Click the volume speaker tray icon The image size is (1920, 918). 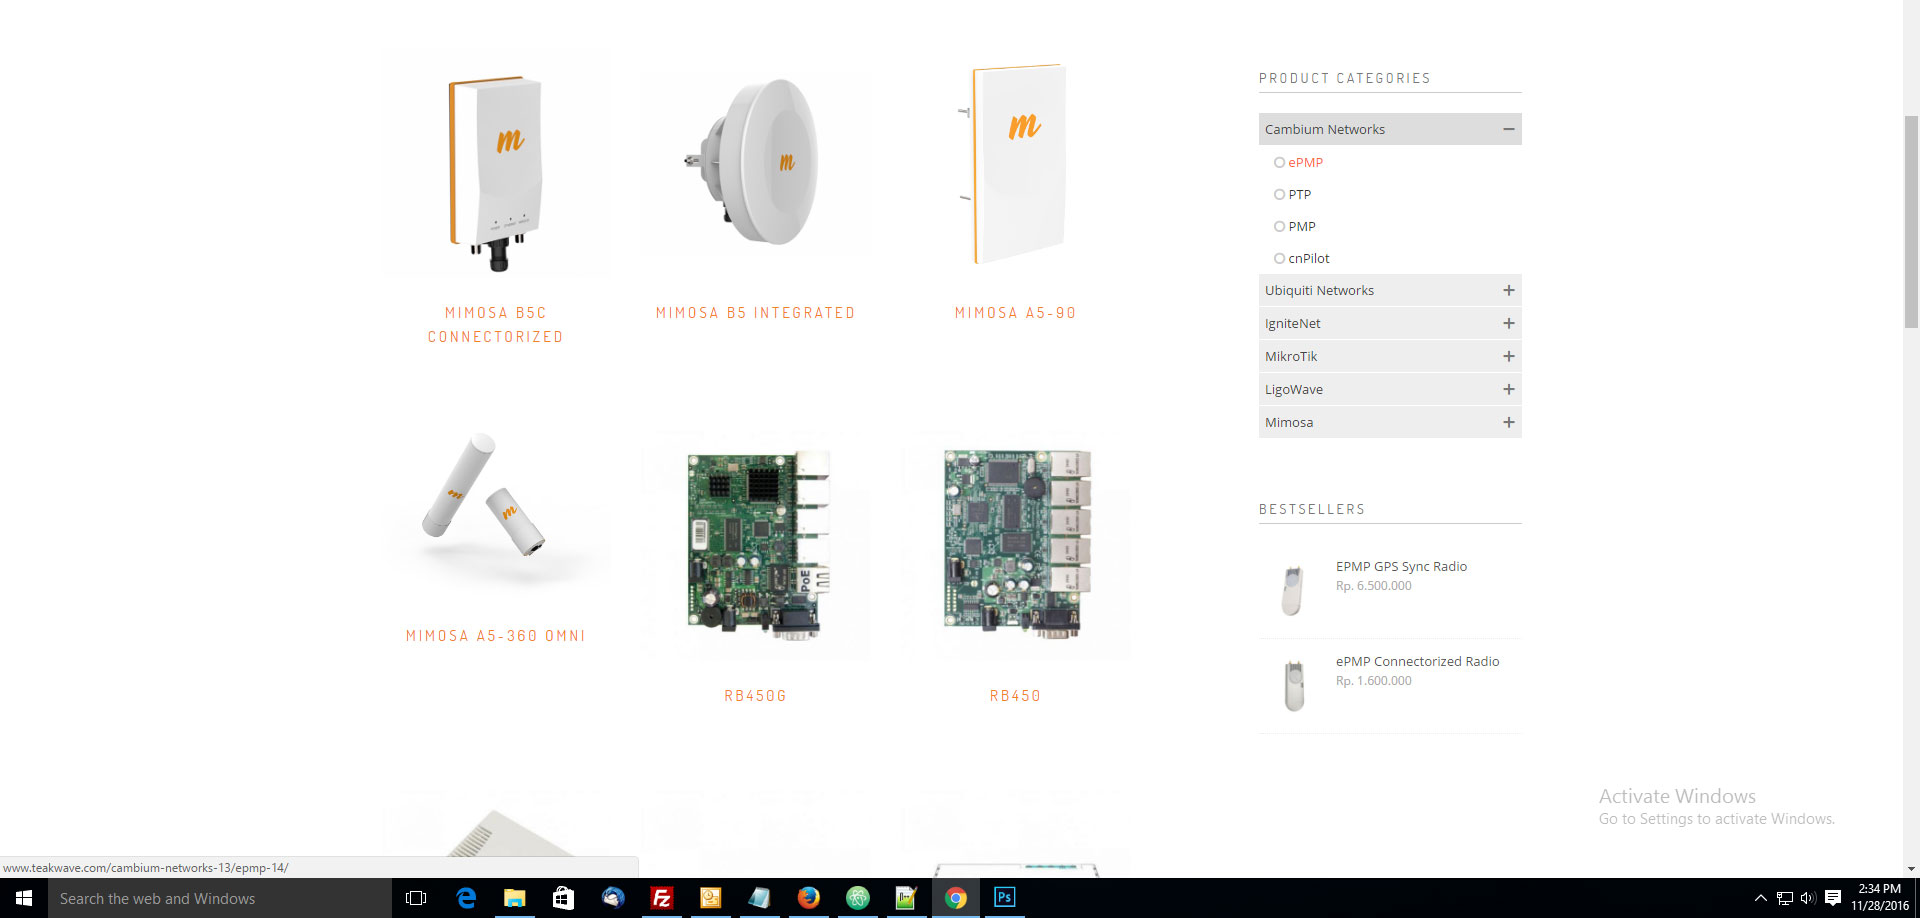[x=1807, y=898]
